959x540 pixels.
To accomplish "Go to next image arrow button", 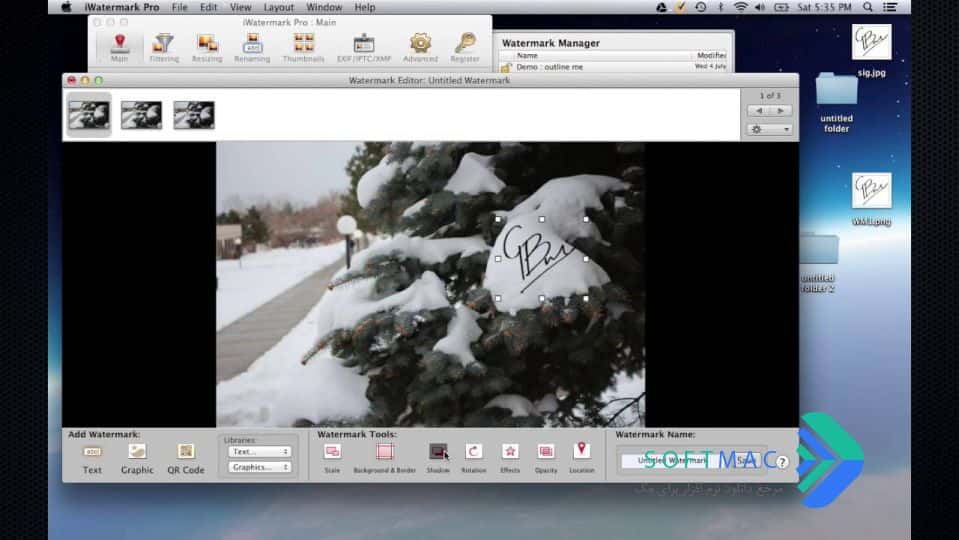I will click(781, 111).
